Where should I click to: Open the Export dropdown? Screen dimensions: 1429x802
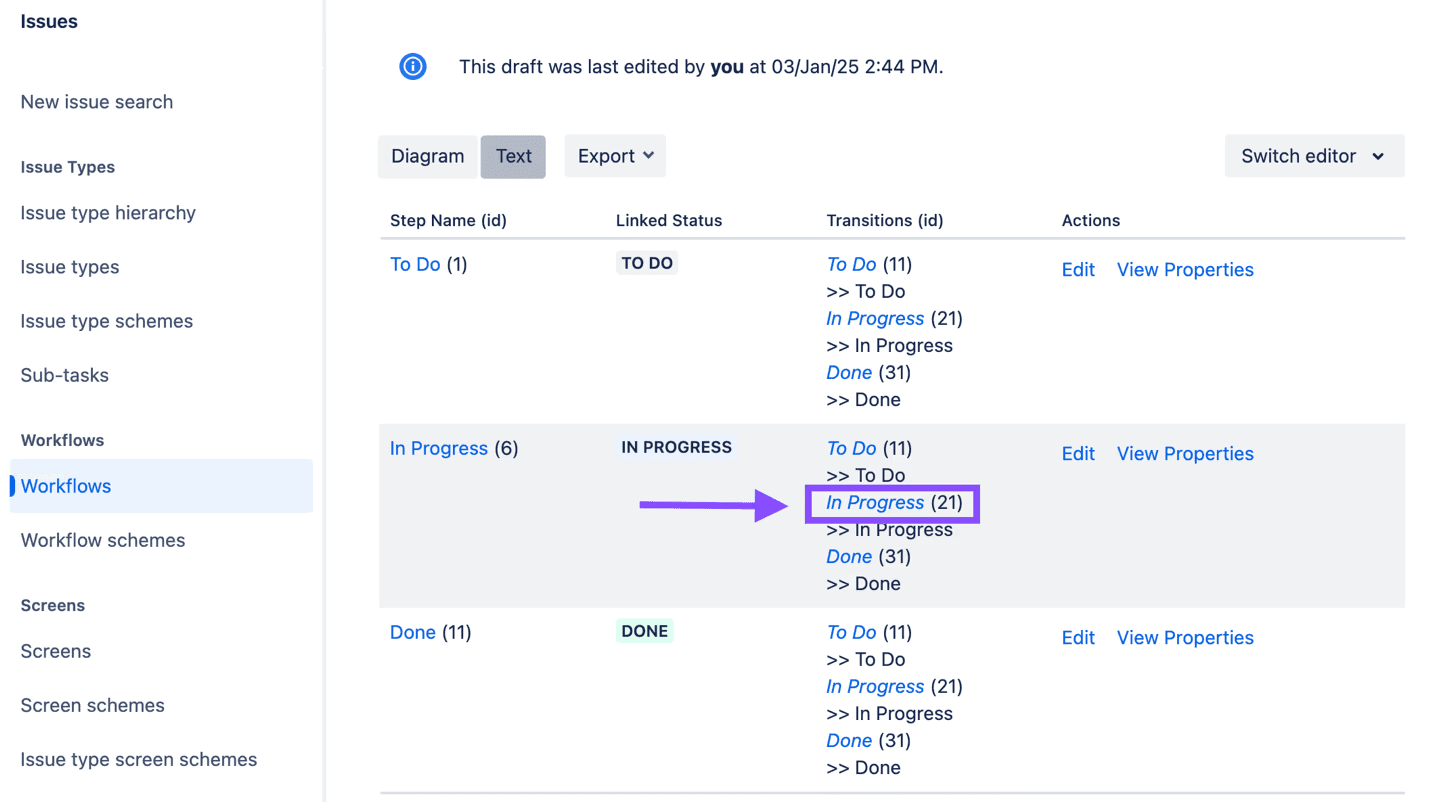click(x=614, y=156)
